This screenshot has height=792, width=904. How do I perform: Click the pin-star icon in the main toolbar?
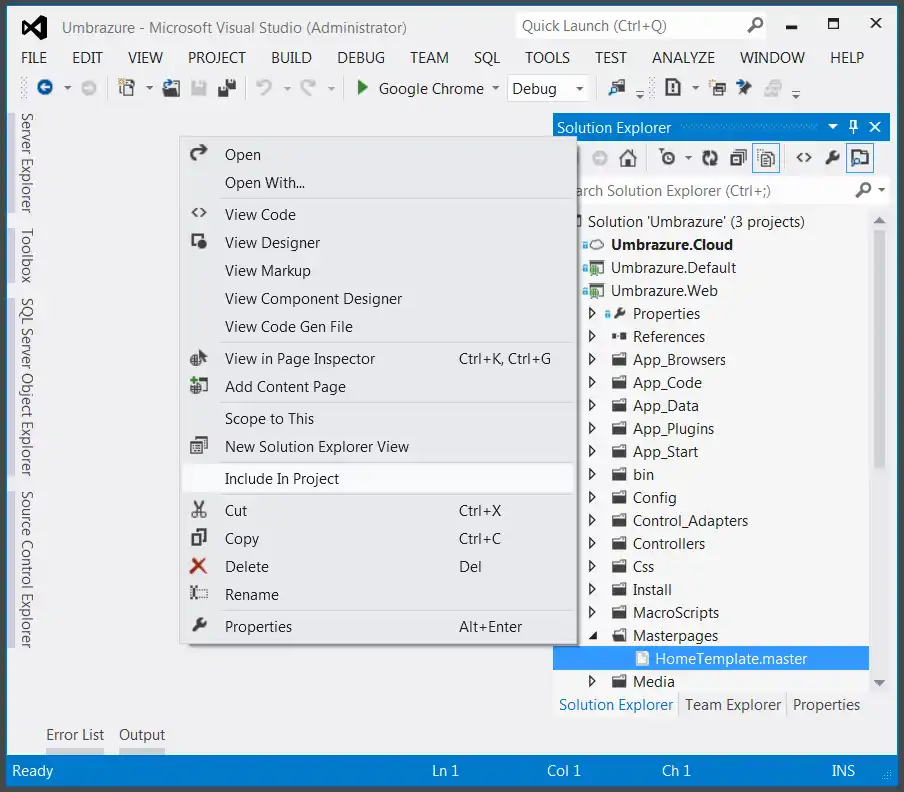click(x=744, y=88)
